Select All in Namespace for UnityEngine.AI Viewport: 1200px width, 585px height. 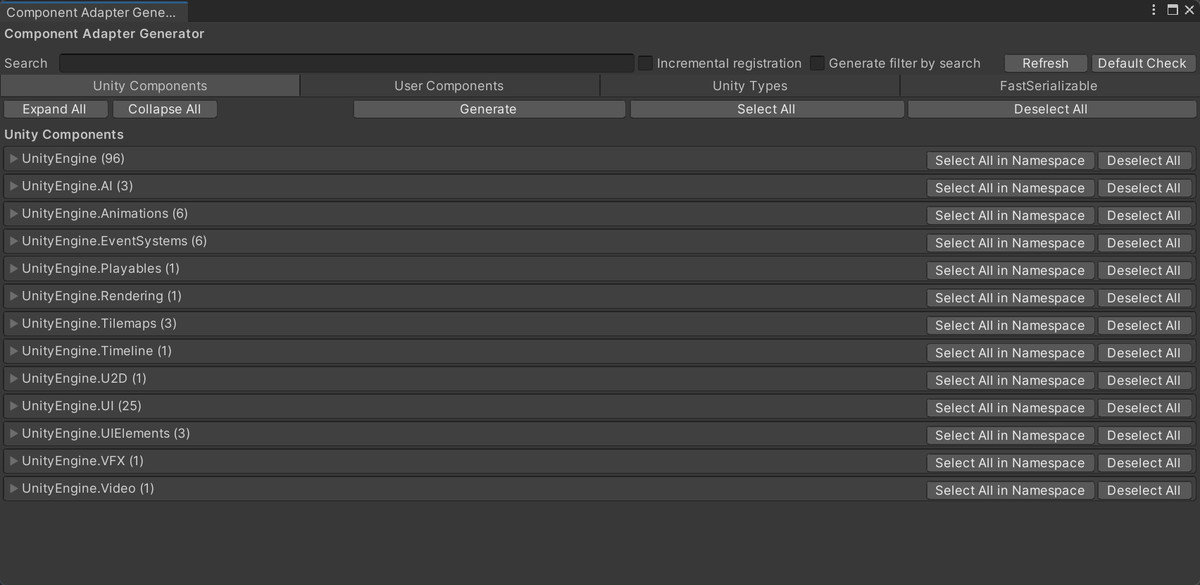[x=1010, y=188]
